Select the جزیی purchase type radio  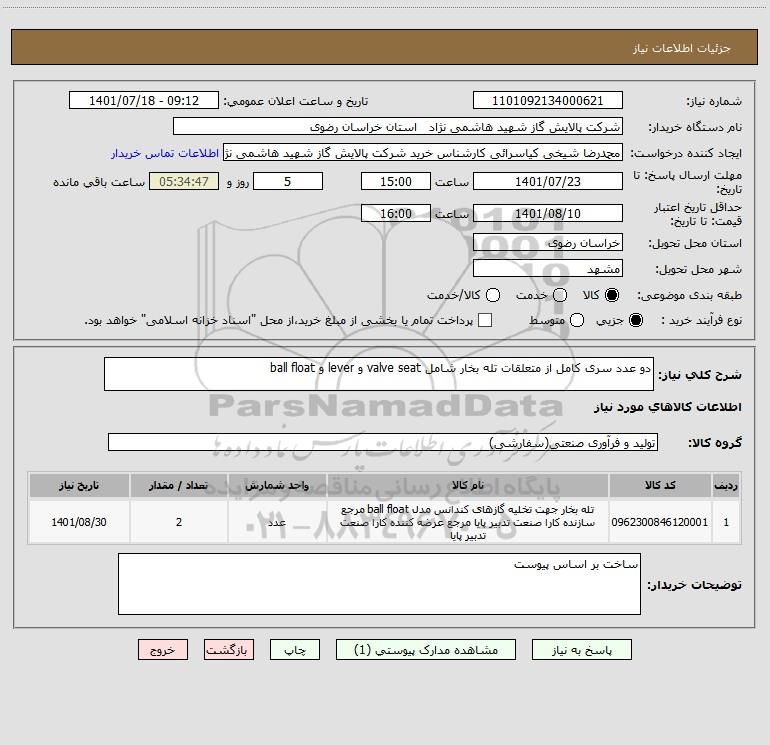coord(635,321)
